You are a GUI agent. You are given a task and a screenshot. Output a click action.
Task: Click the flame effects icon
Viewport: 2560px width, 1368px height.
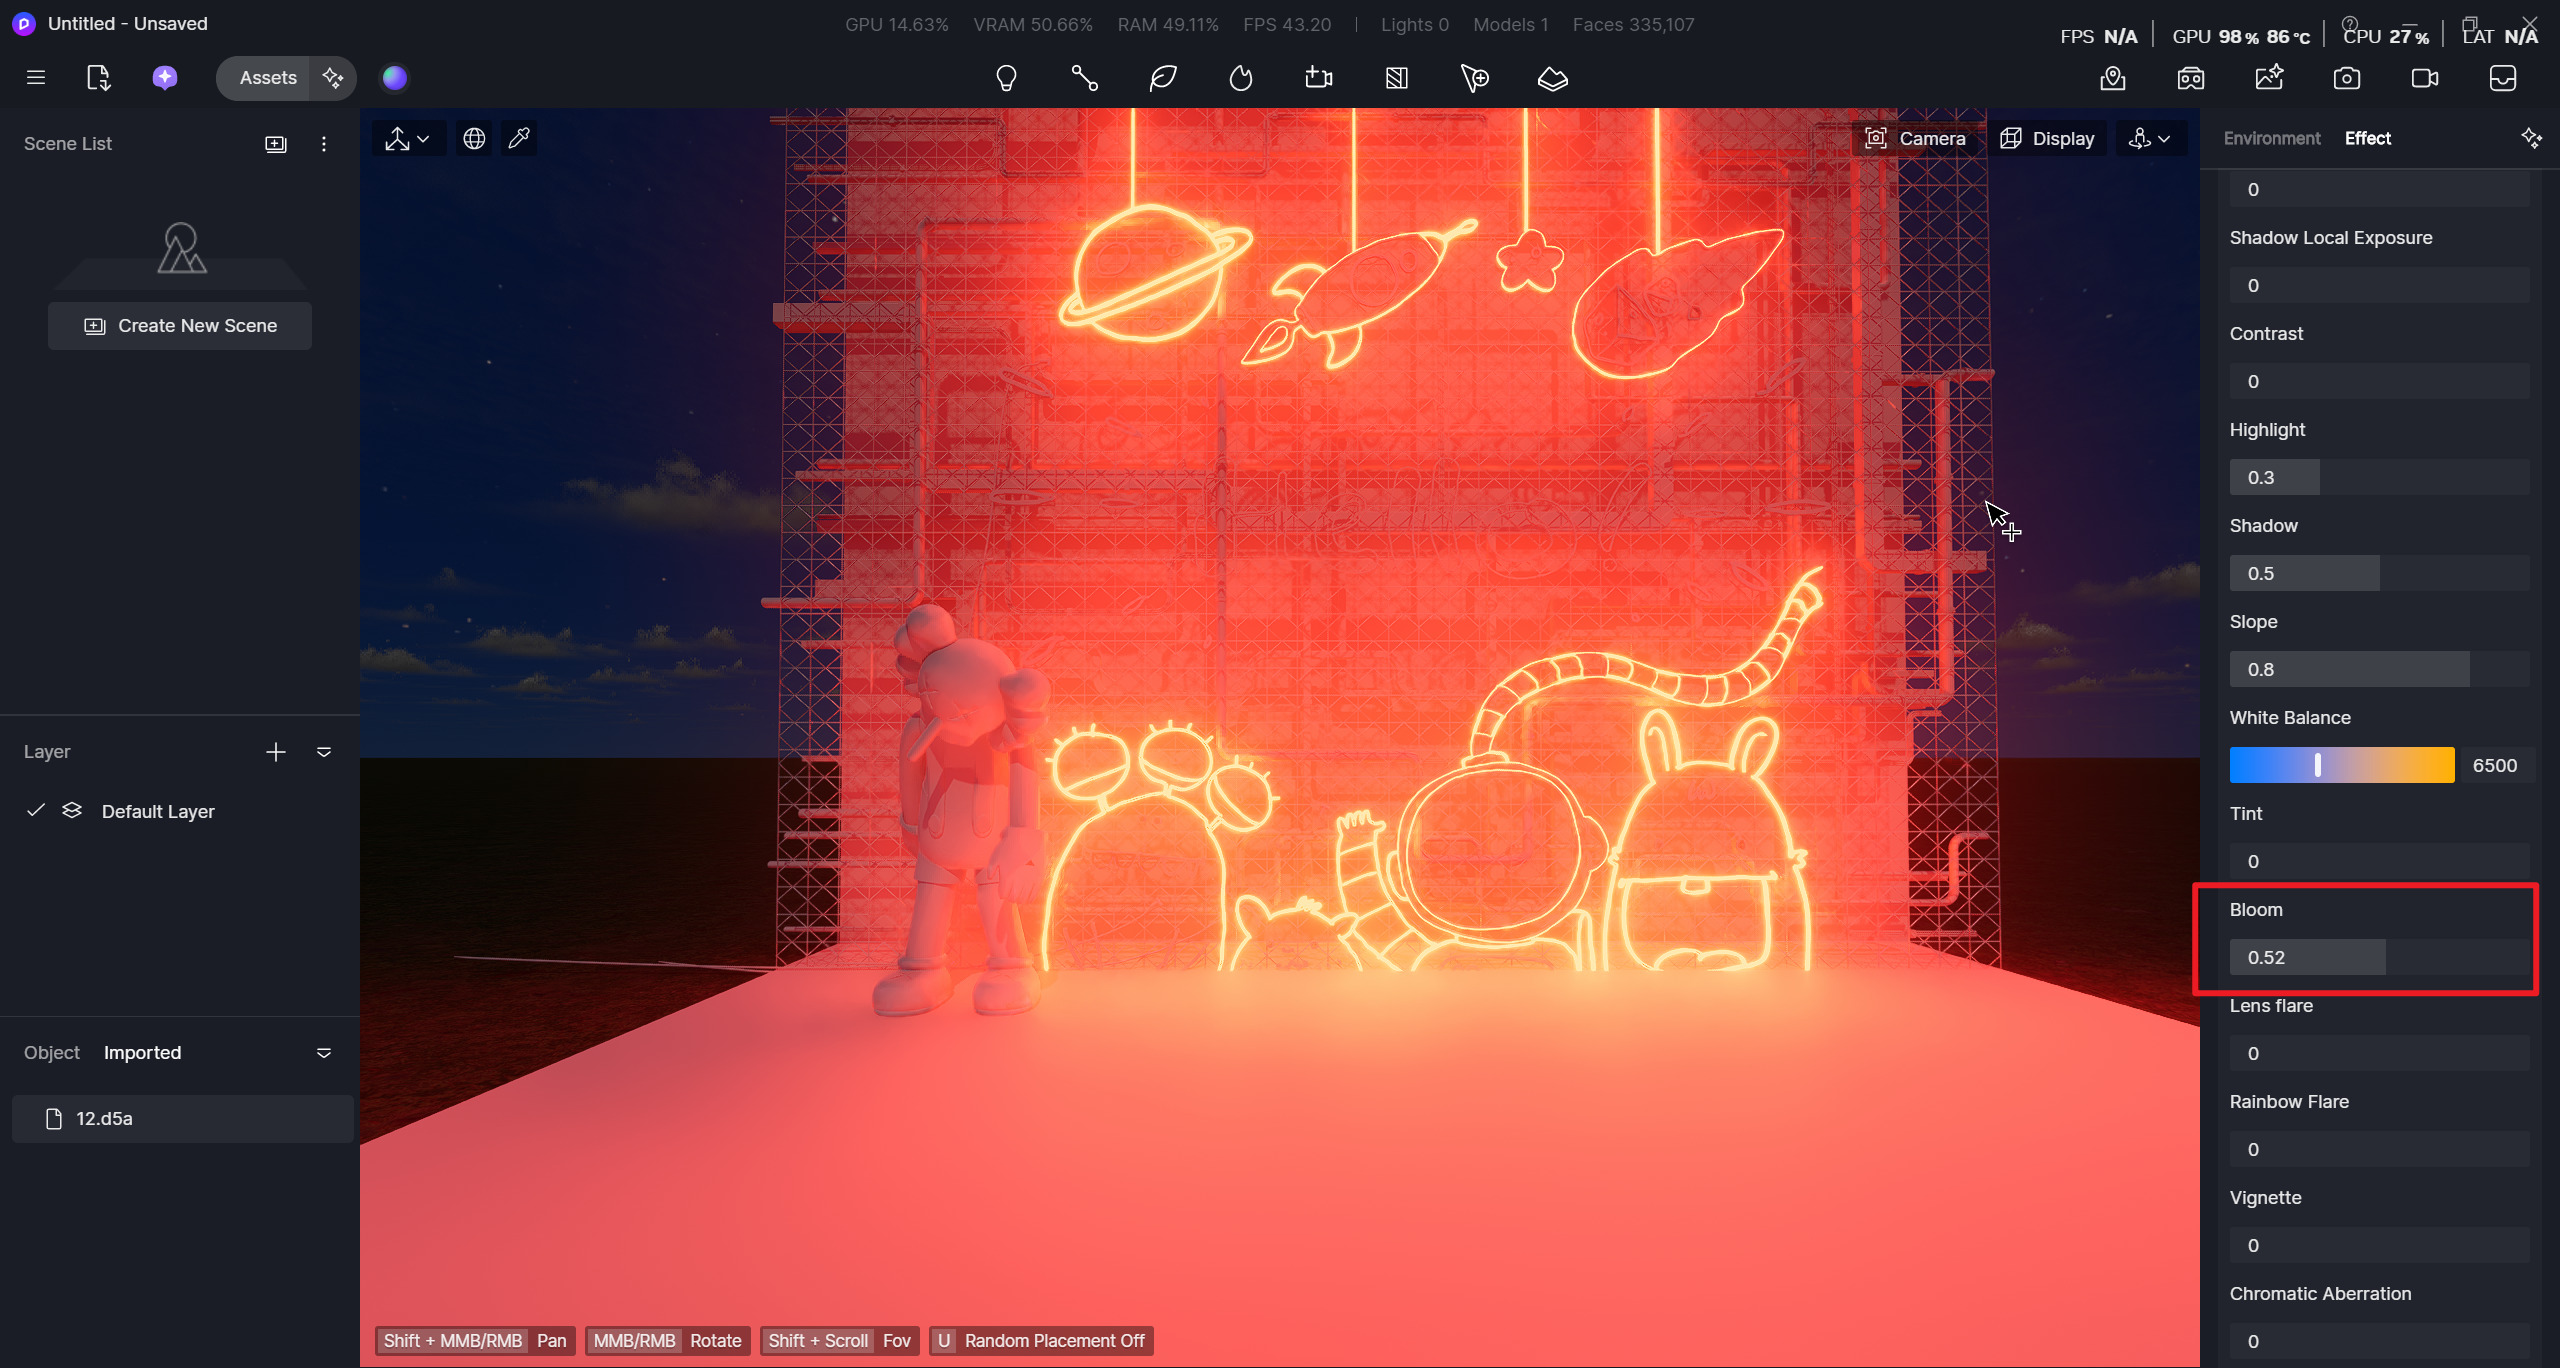tap(1240, 78)
